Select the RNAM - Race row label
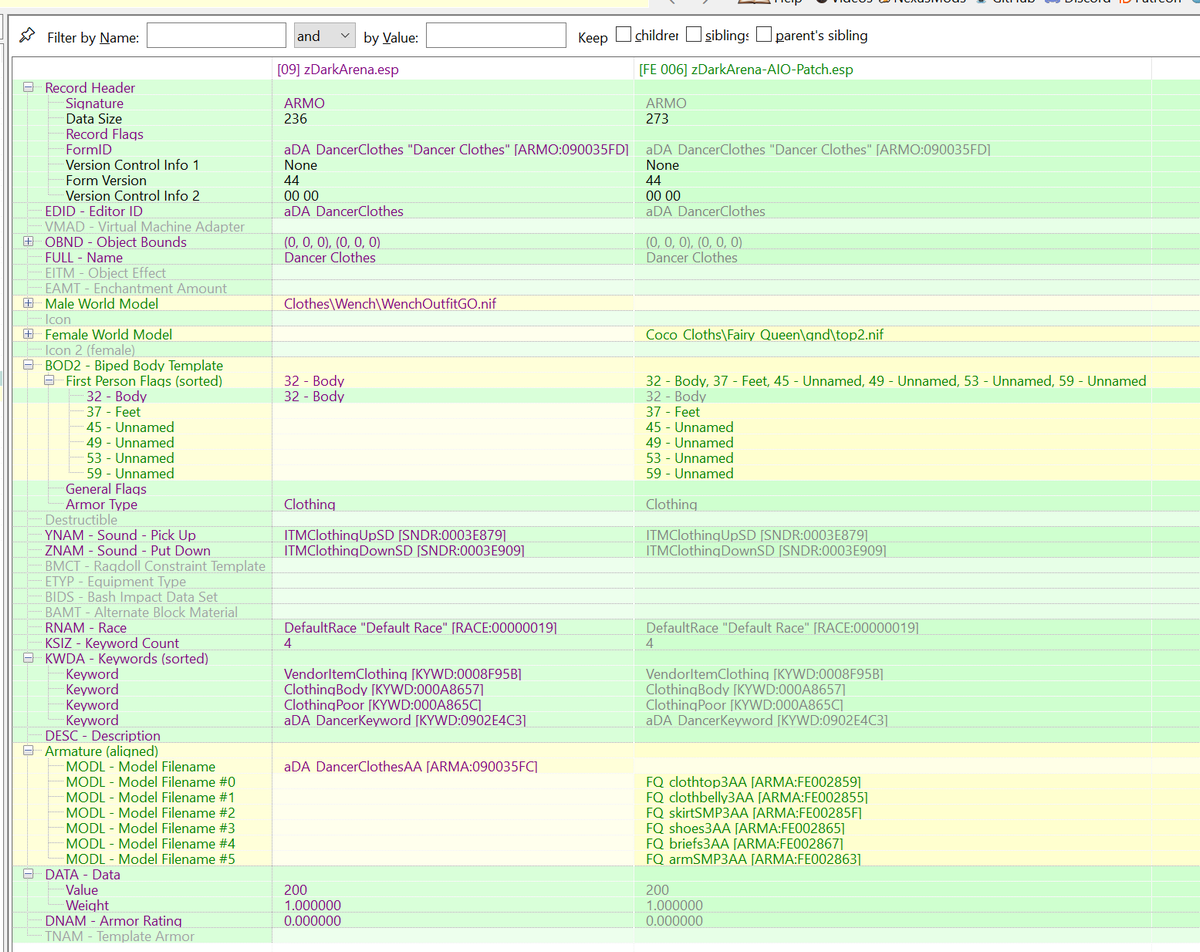The width and height of the screenshot is (1200, 952). [86, 628]
